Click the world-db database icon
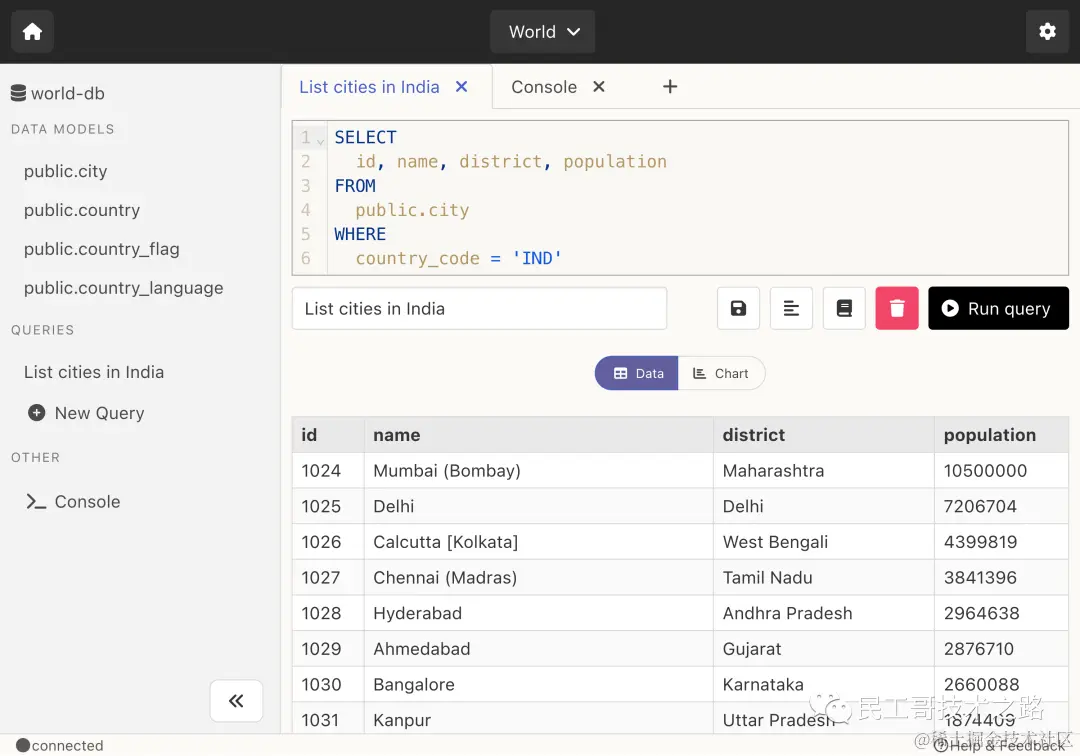This screenshot has width=1080, height=756. coord(19,93)
